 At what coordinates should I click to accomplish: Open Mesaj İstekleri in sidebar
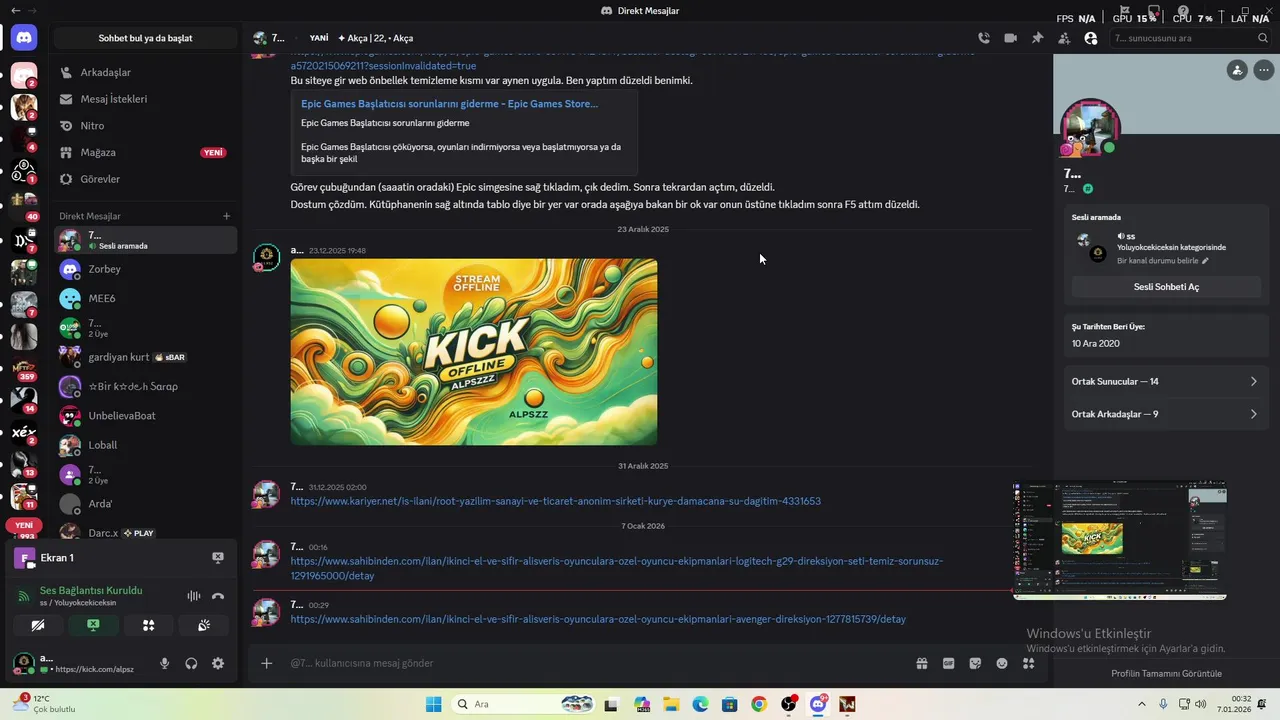pos(145,99)
